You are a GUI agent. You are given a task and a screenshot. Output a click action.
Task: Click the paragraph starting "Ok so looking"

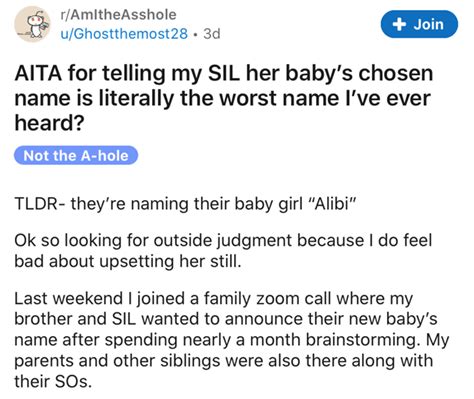pyautogui.click(x=223, y=251)
